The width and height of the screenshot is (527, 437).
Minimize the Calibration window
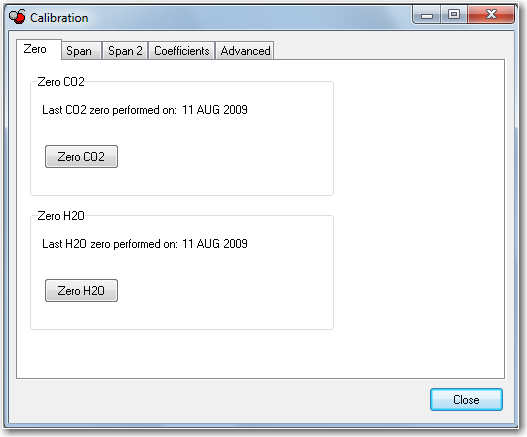click(427, 15)
